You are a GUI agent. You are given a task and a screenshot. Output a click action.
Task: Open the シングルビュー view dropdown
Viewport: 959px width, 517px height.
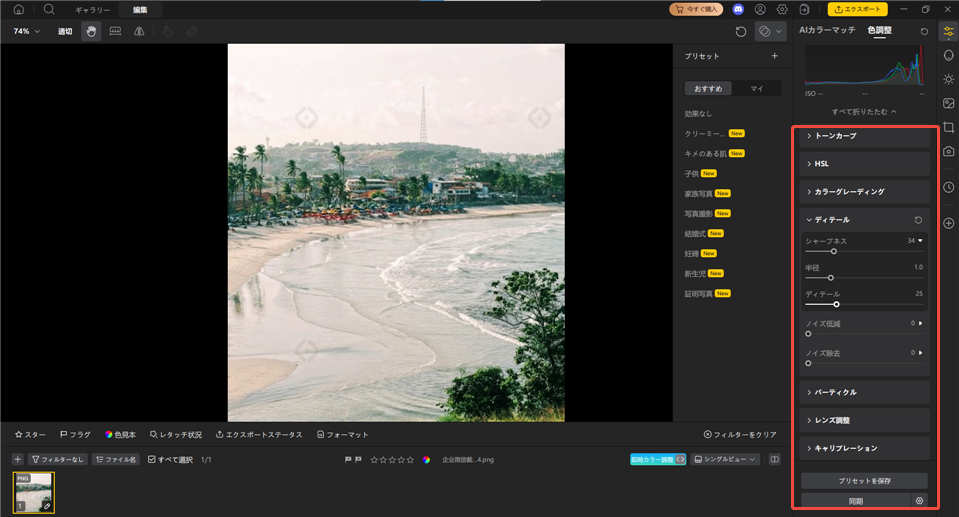click(x=725, y=459)
